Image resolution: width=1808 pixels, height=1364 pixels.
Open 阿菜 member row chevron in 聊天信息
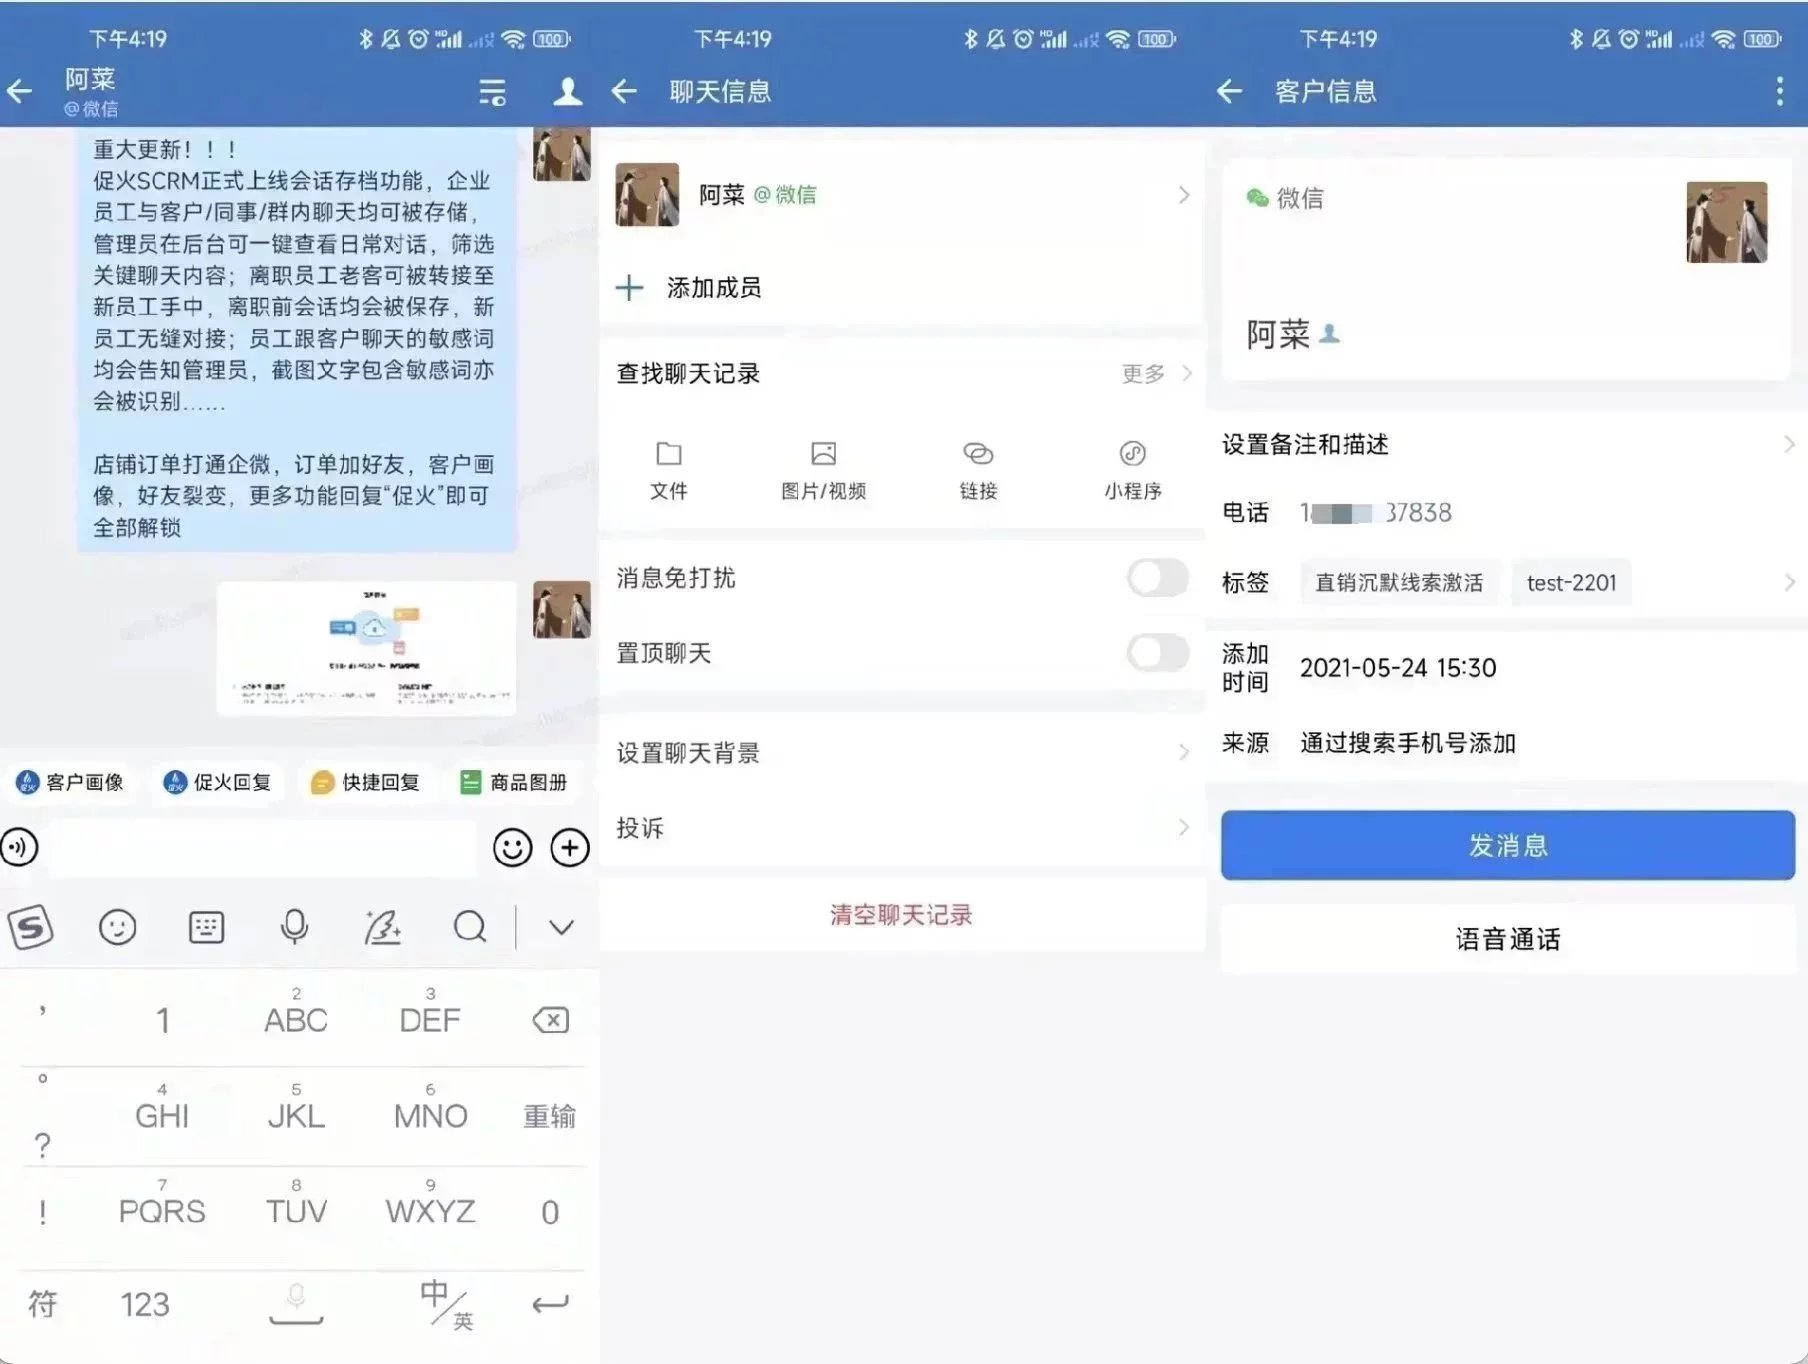pyautogui.click(x=1184, y=195)
